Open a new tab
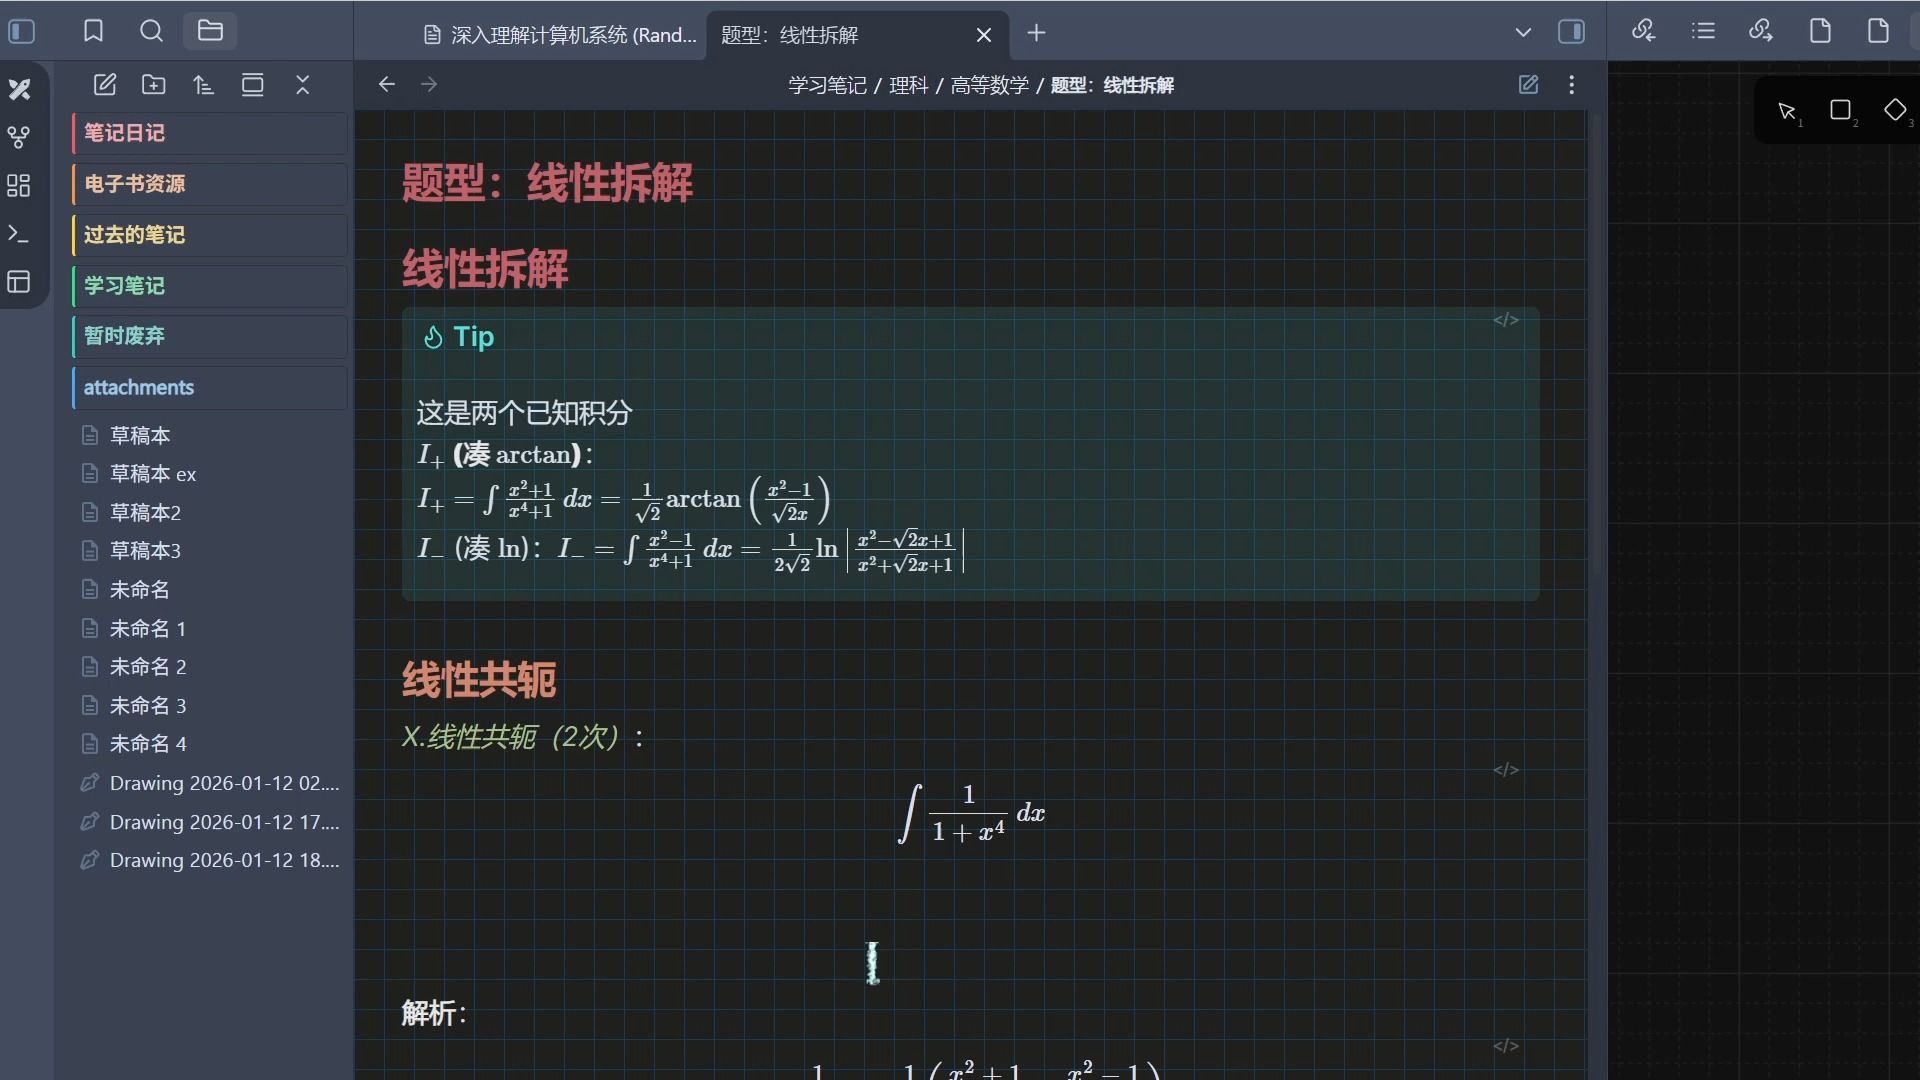1920x1080 pixels. (x=1036, y=33)
